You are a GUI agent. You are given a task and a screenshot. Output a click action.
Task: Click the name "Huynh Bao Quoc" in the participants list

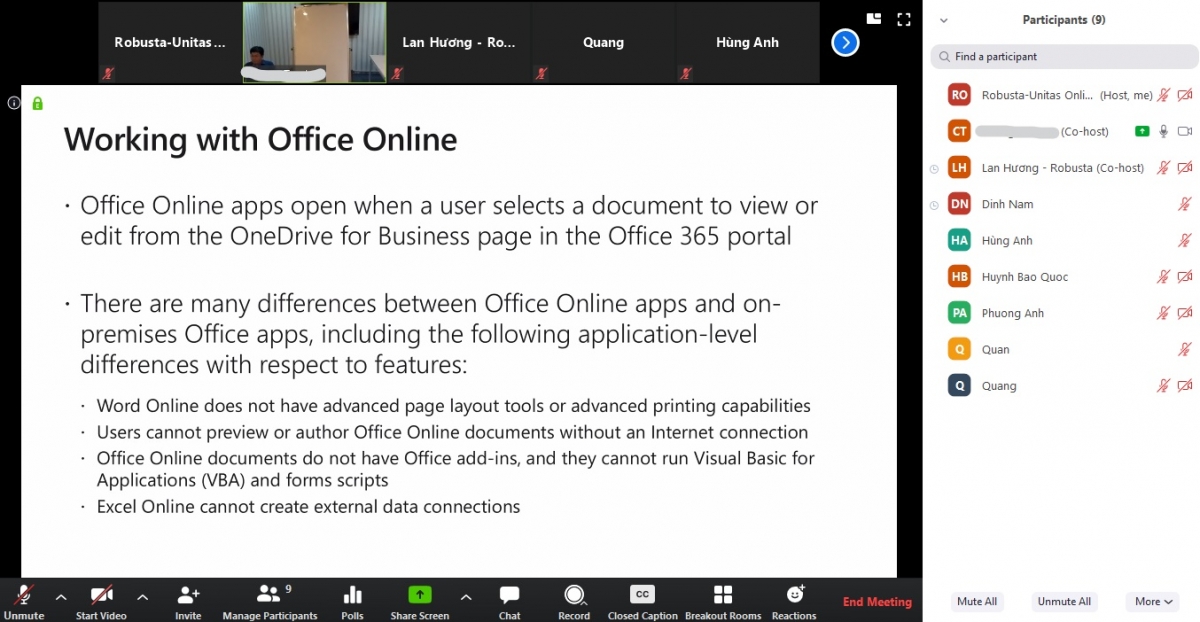click(1025, 277)
